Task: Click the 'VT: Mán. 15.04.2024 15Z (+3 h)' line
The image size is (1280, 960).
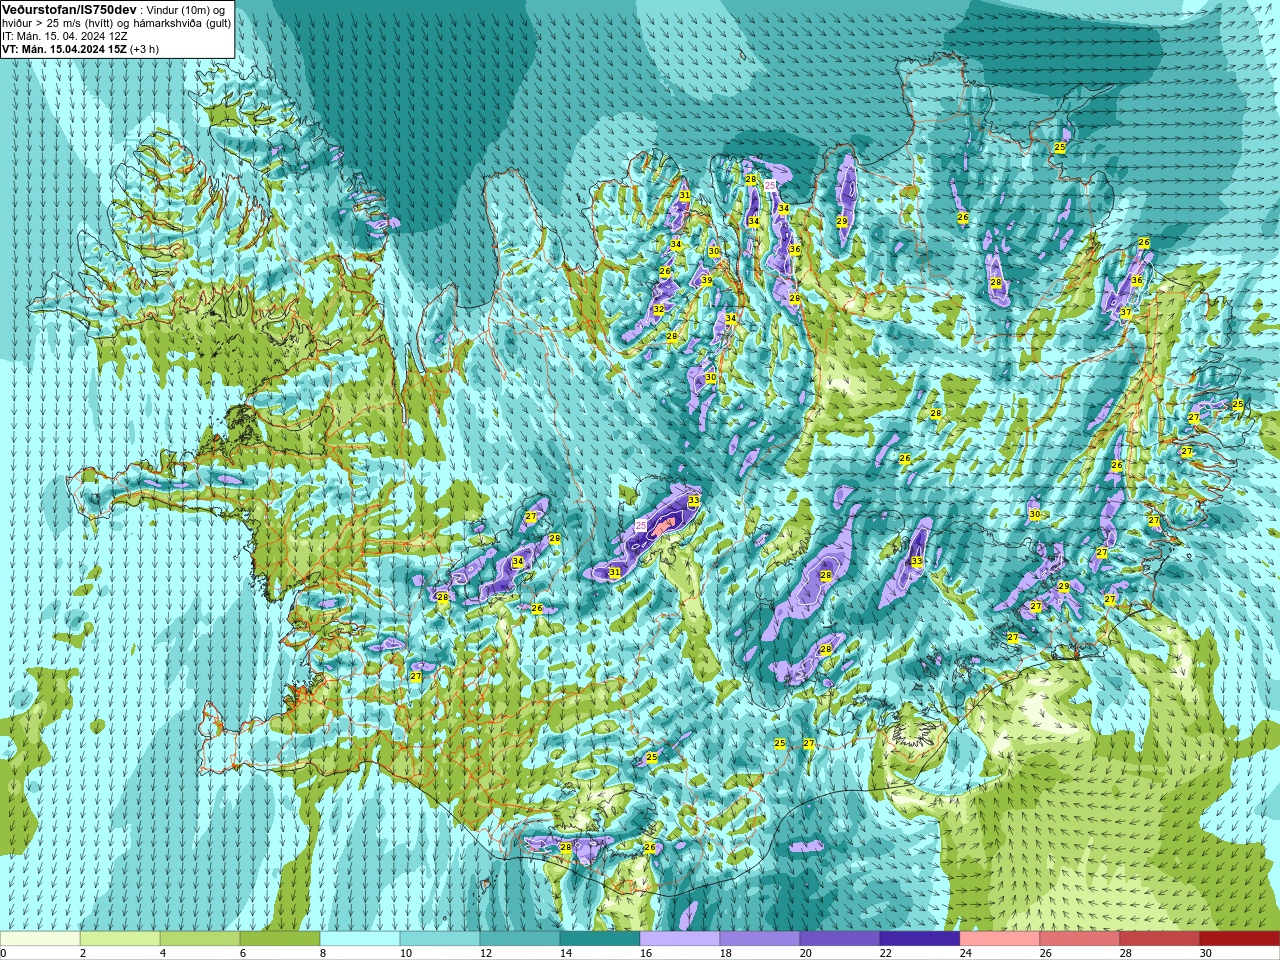Action: (x=81, y=49)
